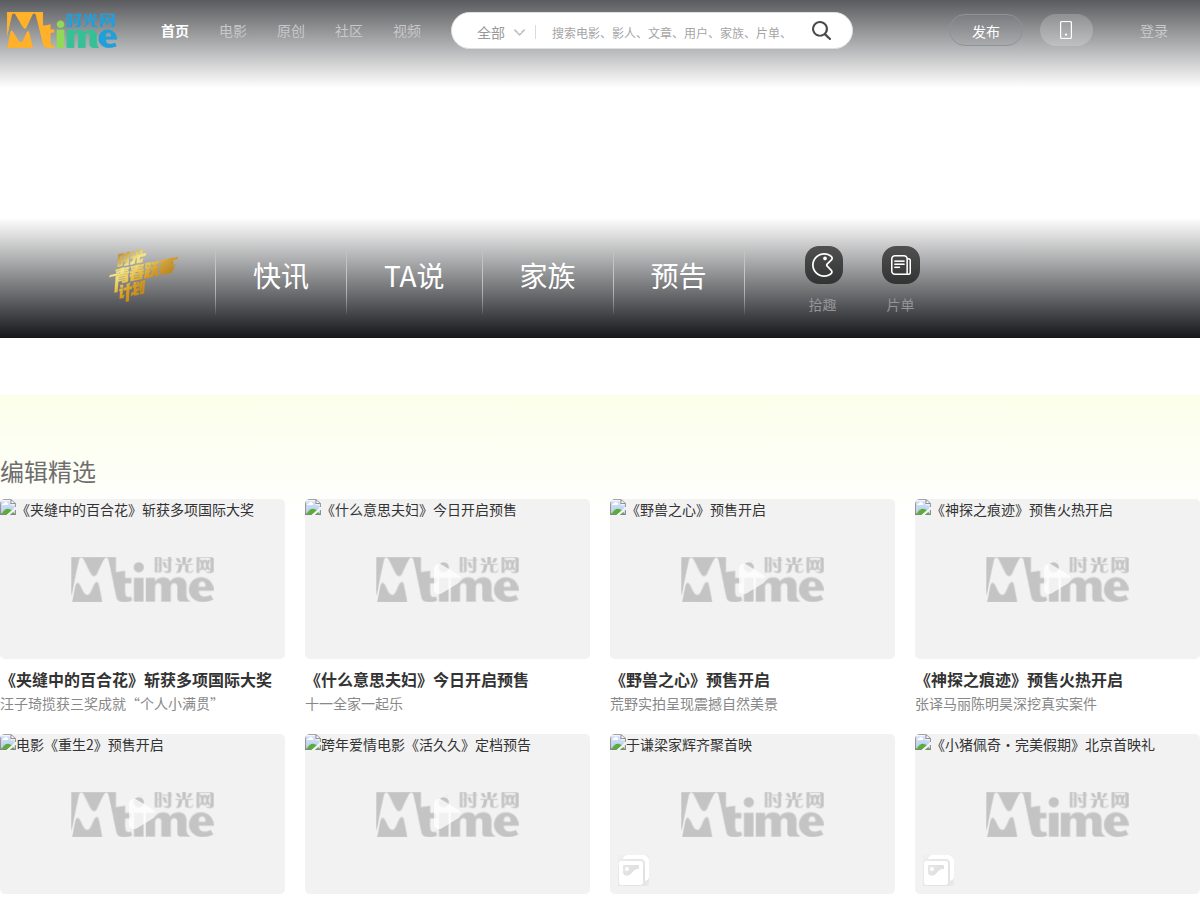Switch to the 快讯 tab
The width and height of the screenshot is (1200, 900).
click(x=281, y=277)
